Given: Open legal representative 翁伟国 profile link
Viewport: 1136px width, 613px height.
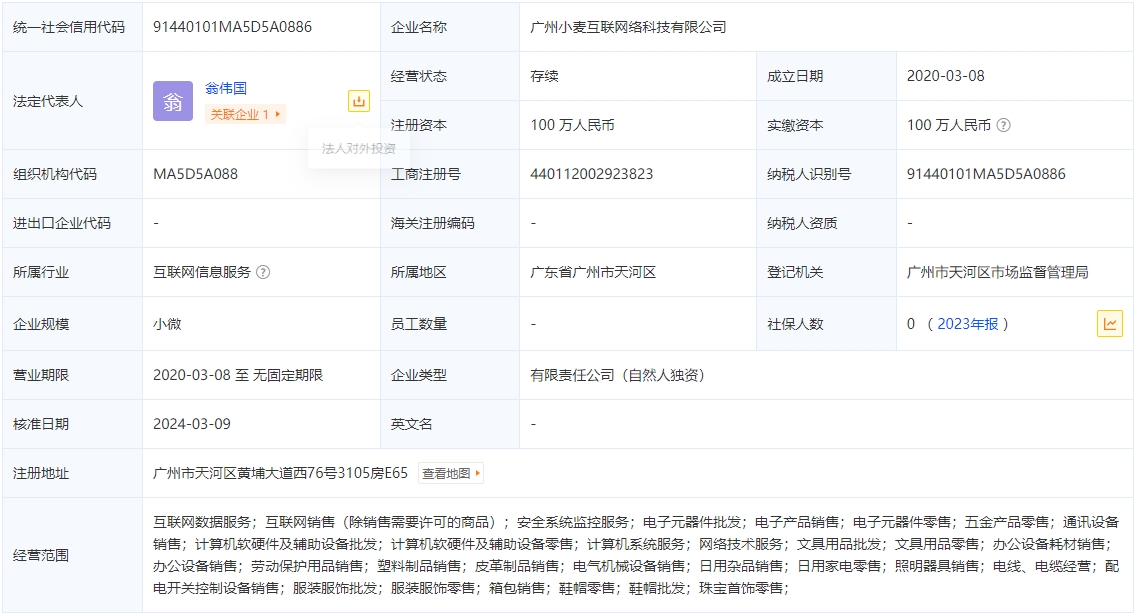Looking at the screenshot, I should (226, 89).
